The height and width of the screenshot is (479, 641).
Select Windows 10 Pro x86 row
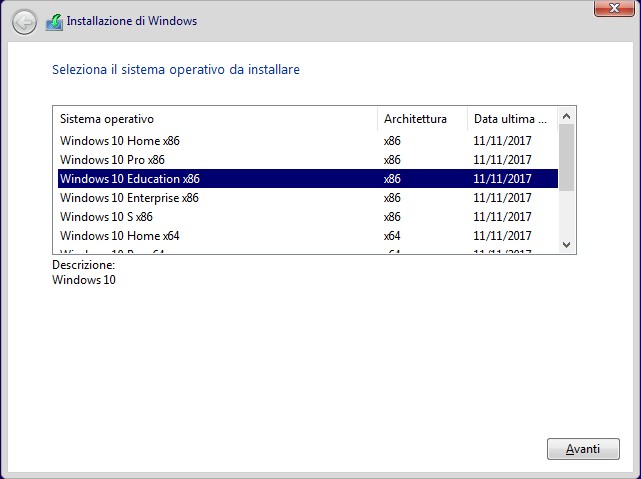(x=308, y=159)
